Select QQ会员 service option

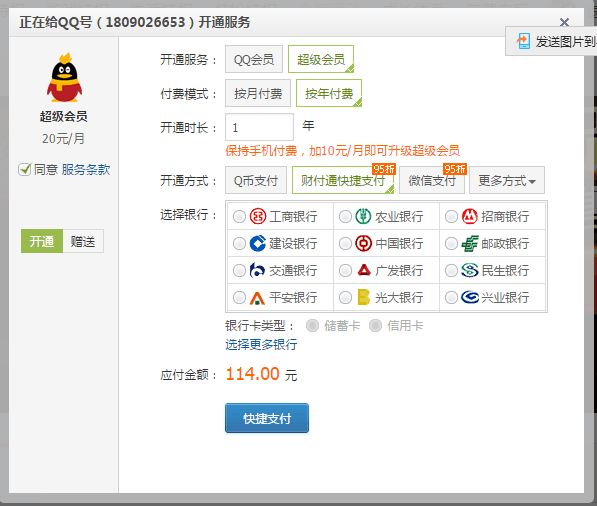coord(254,59)
